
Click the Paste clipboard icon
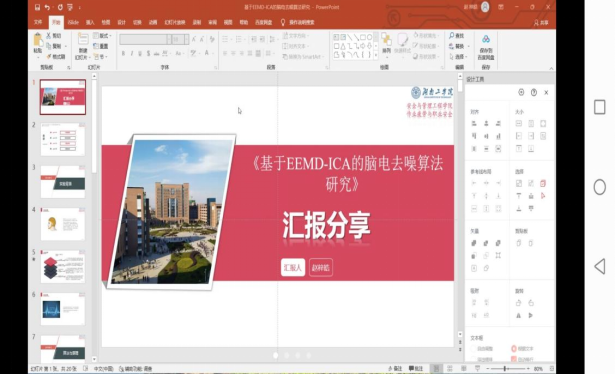pyautogui.click(x=38, y=40)
